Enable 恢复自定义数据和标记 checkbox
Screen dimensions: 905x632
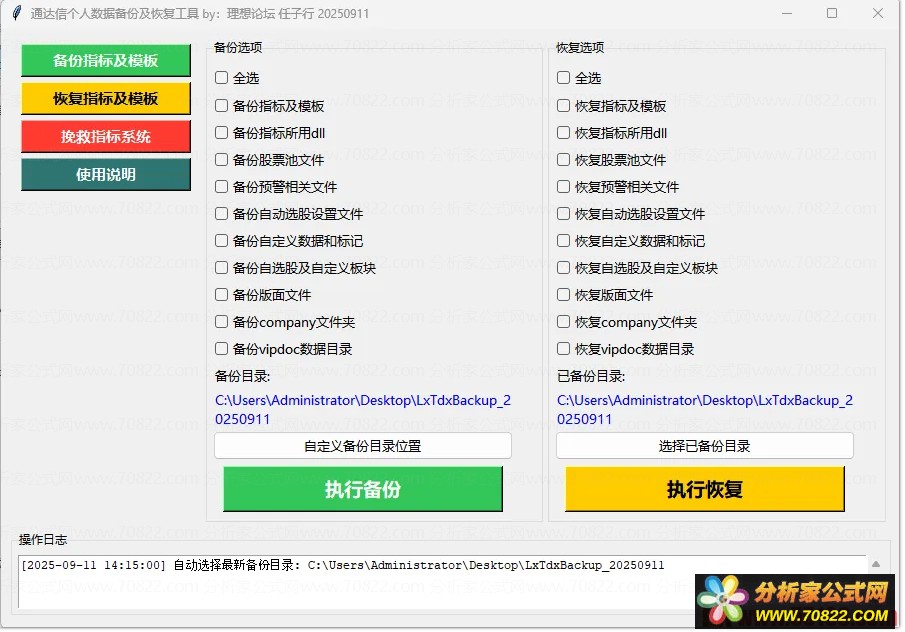(564, 241)
